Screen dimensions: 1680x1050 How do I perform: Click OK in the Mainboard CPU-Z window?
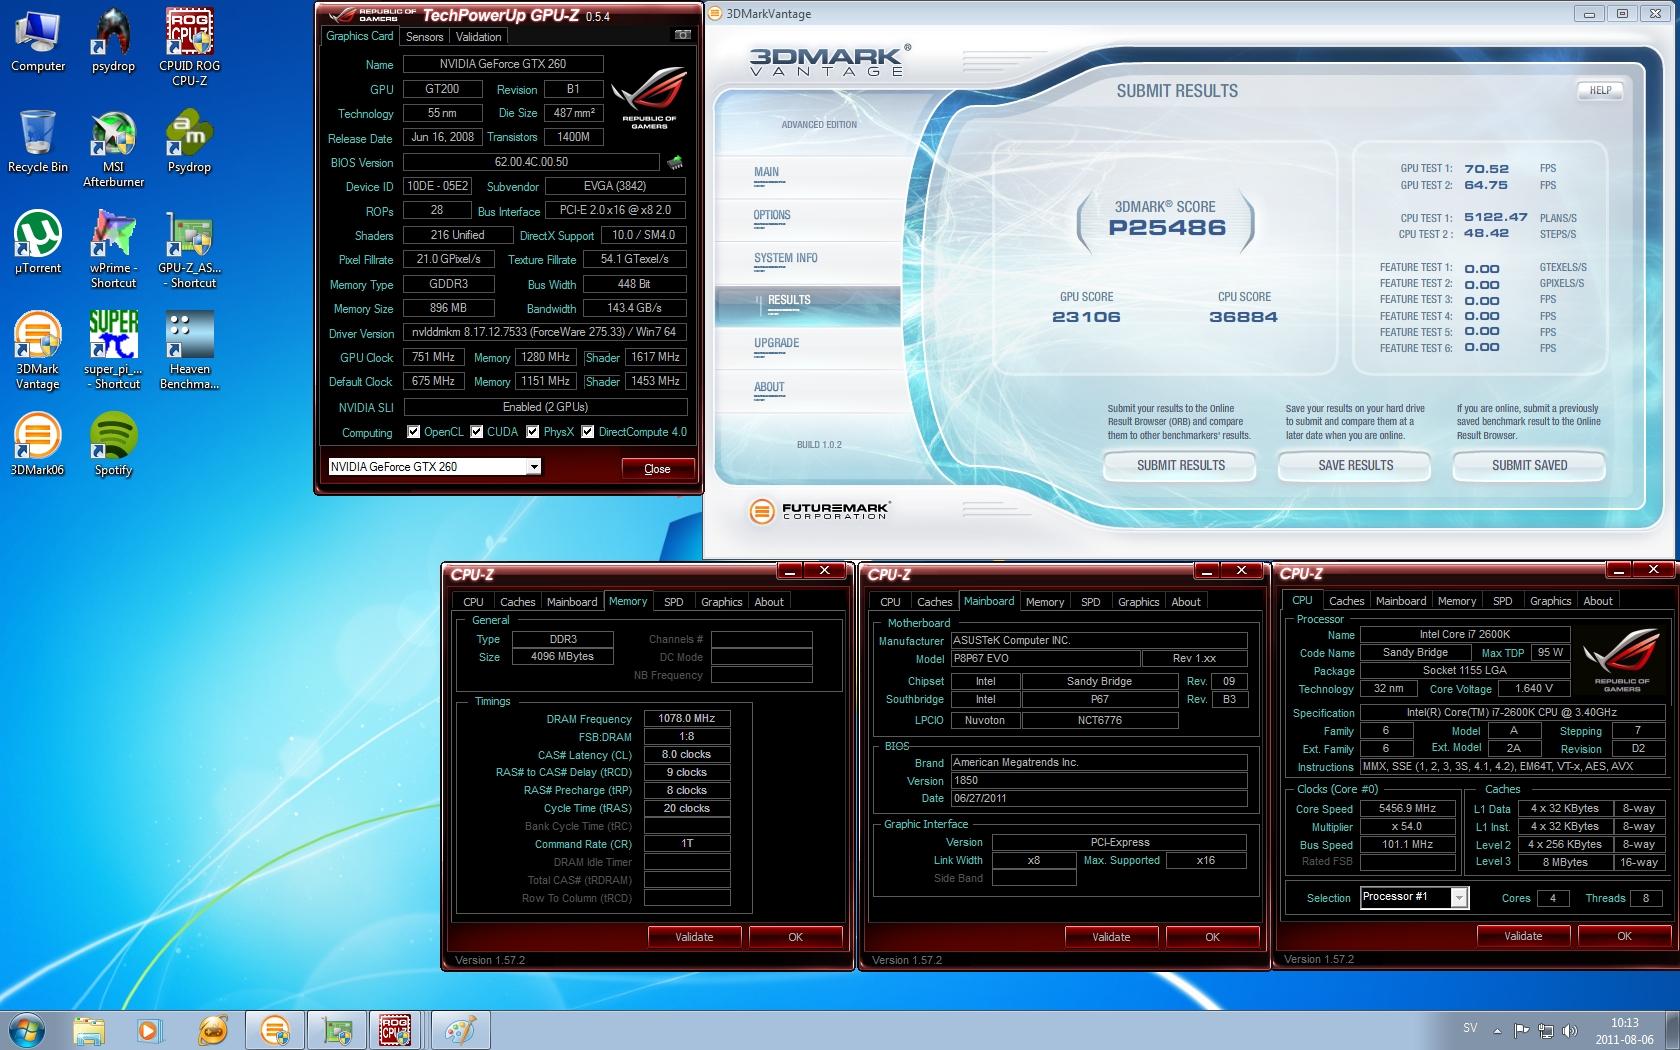click(x=1212, y=937)
